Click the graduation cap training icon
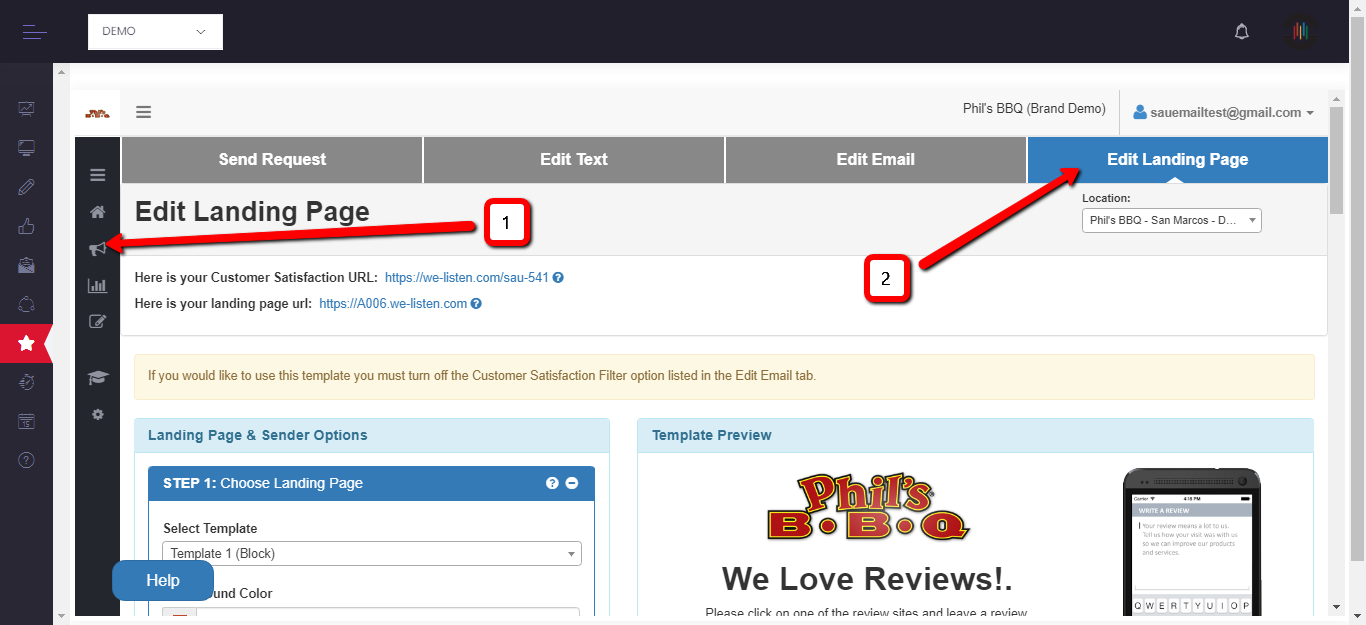 coord(97,378)
